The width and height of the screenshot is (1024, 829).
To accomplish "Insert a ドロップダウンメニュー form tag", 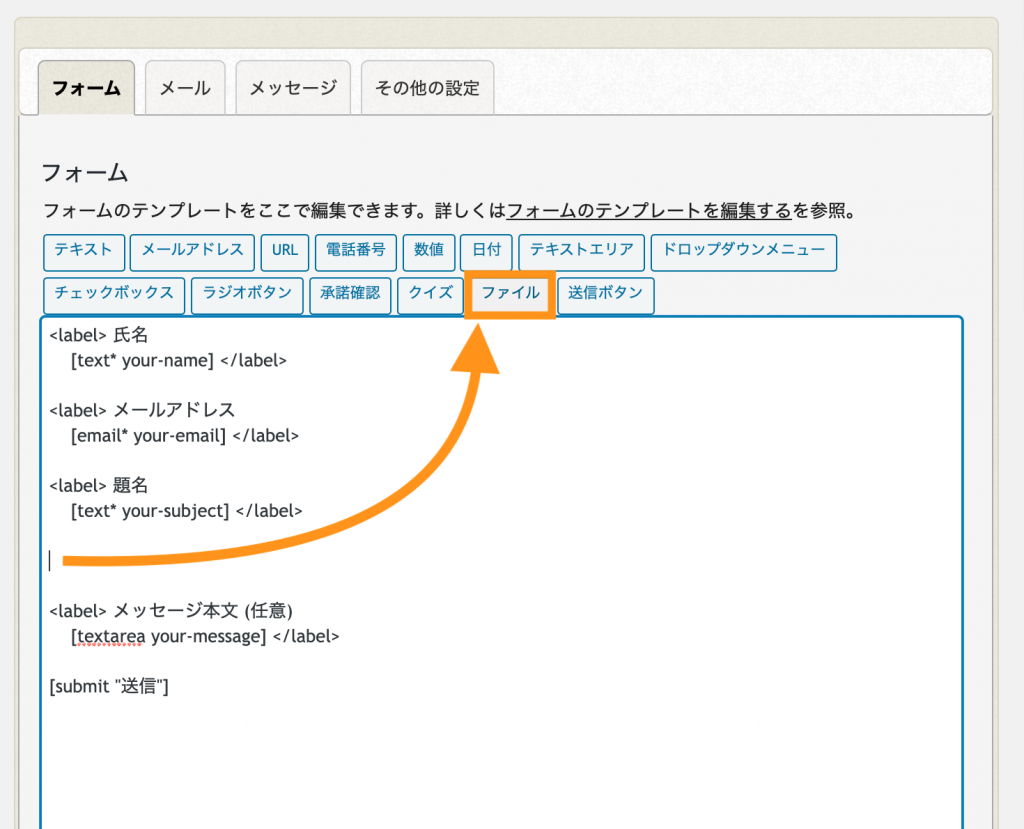I will coord(744,252).
